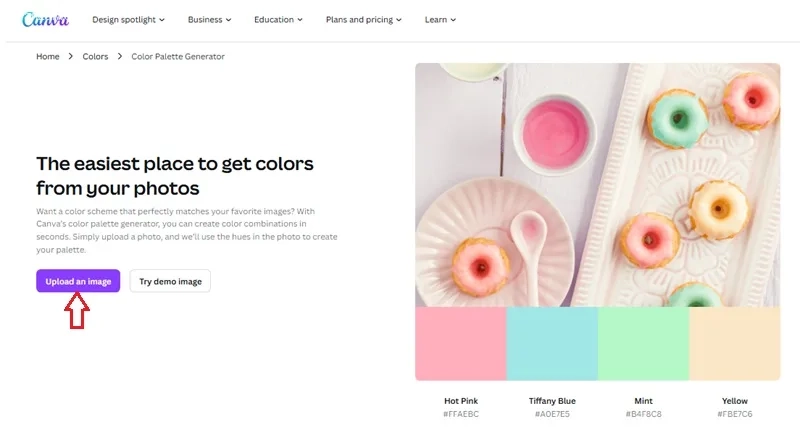Select Color Palette Generator breadcrumb
This screenshot has width=800, height=427.
178,57
